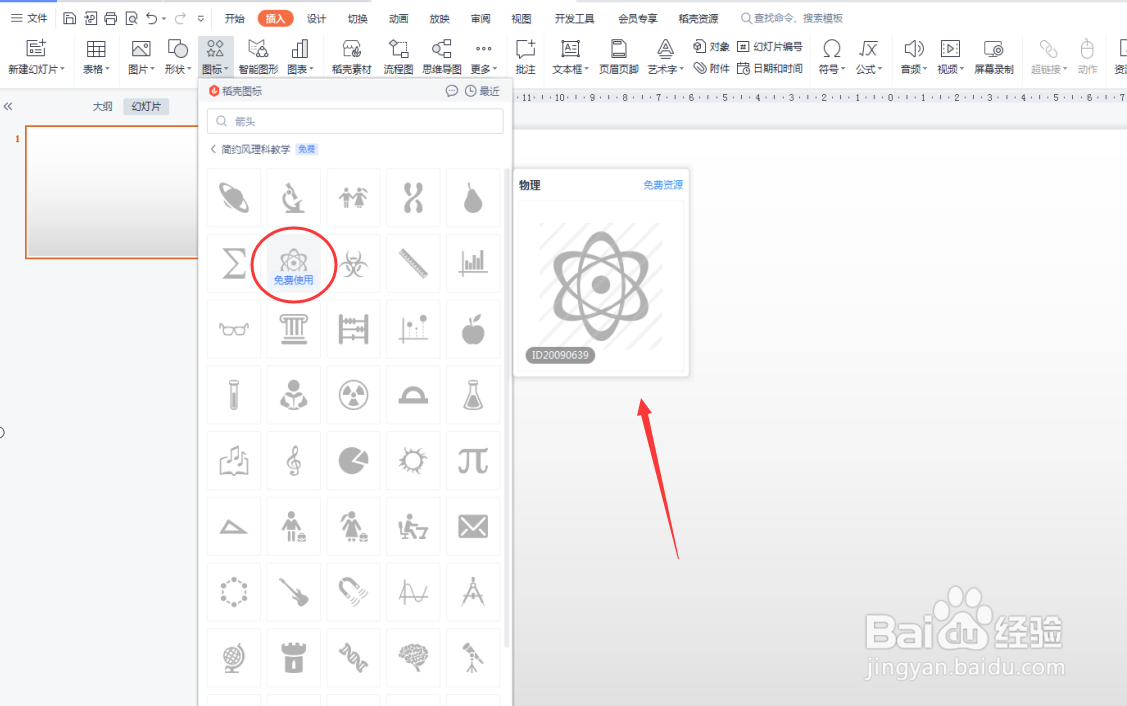Insert the conical flask icon
The height and width of the screenshot is (706, 1127).
[472, 395]
